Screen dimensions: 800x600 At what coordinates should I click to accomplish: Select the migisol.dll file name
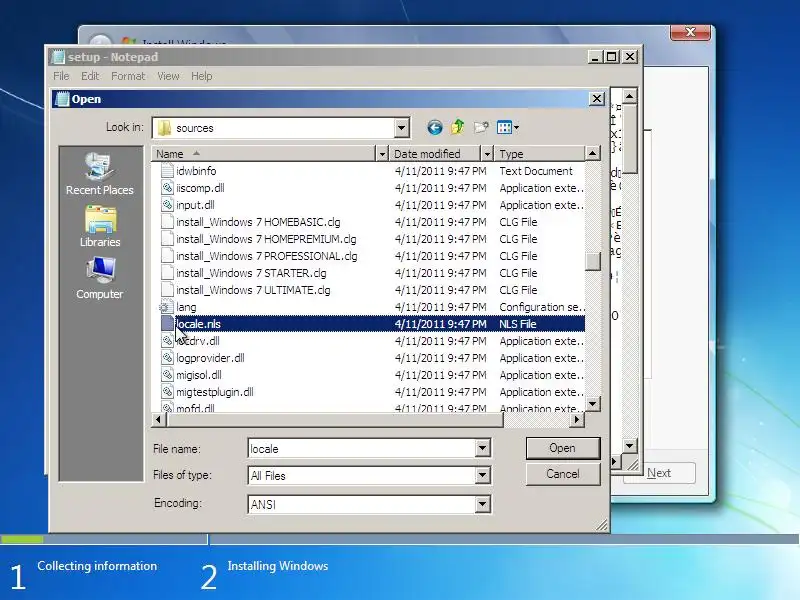click(x=198, y=375)
